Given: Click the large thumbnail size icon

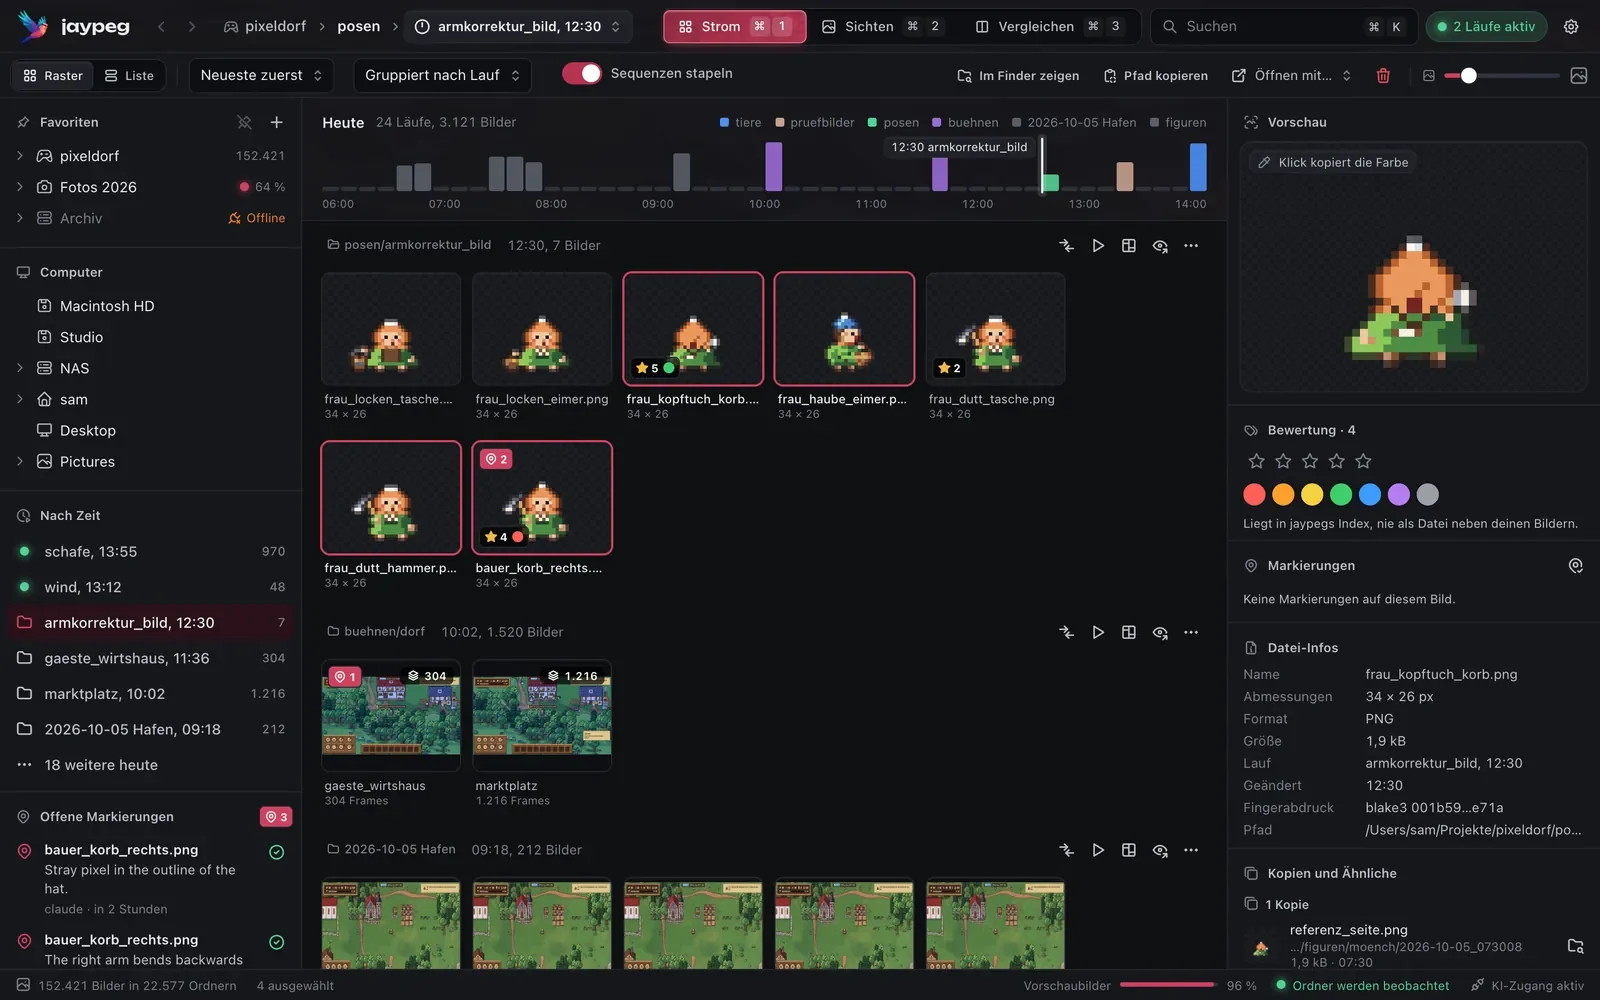Looking at the screenshot, I should tap(1579, 75).
